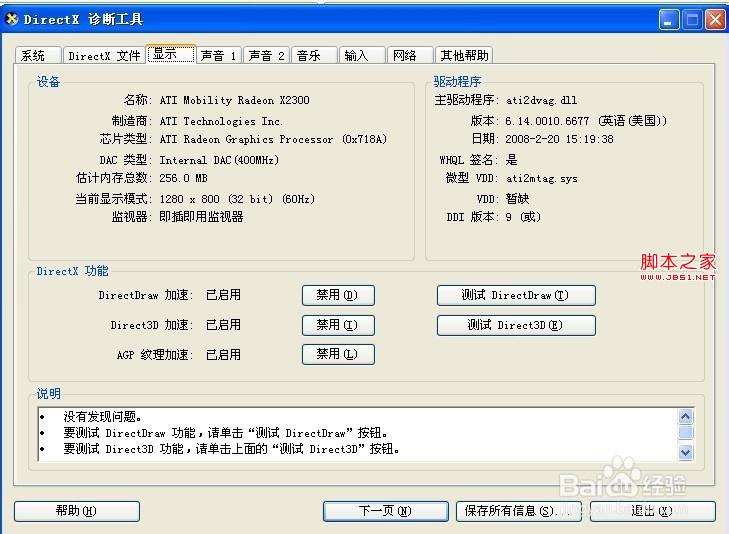Click the maximize button in title bar

pyautogui.click(x=692, y=20)
